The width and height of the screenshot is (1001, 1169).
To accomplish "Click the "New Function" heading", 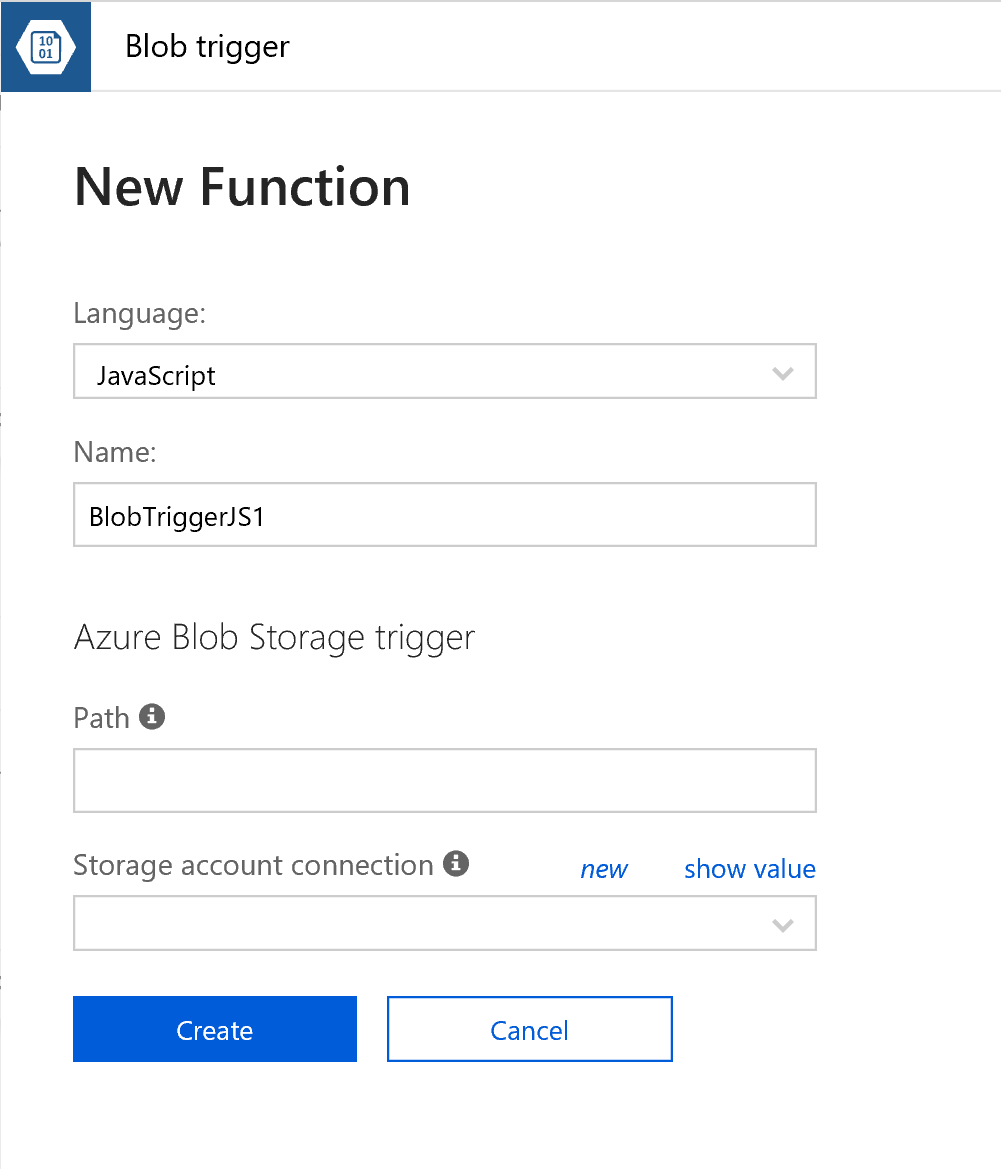I will [242, 187].
